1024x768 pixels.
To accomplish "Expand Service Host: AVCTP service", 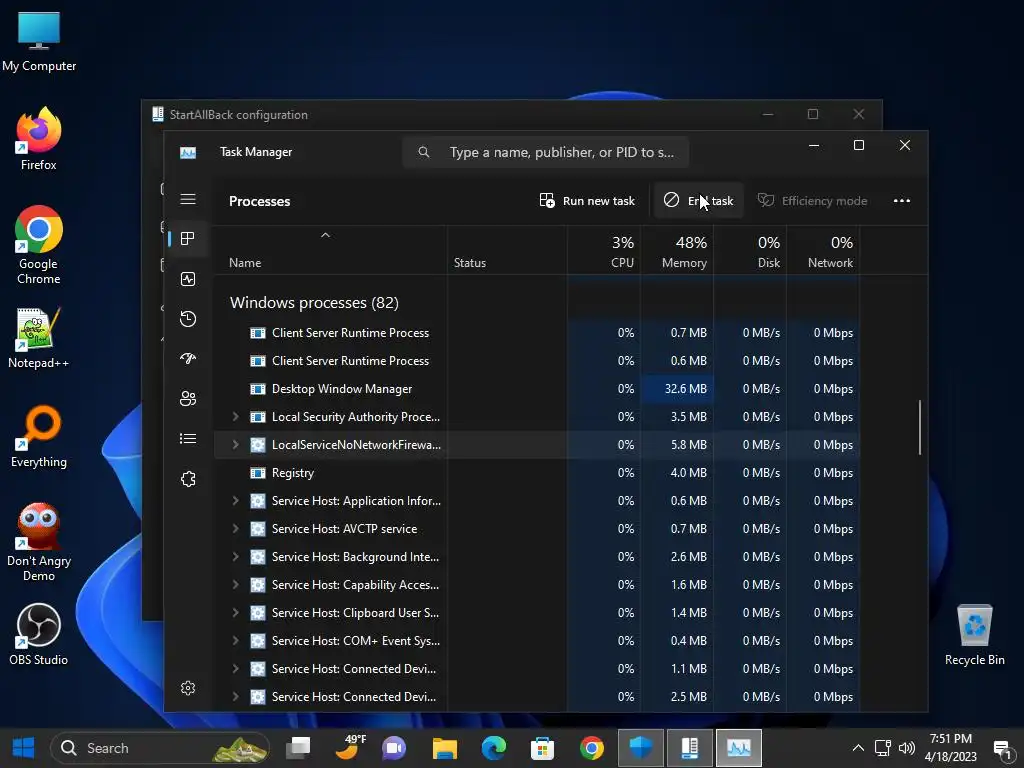I will click(x=236, y=529).
